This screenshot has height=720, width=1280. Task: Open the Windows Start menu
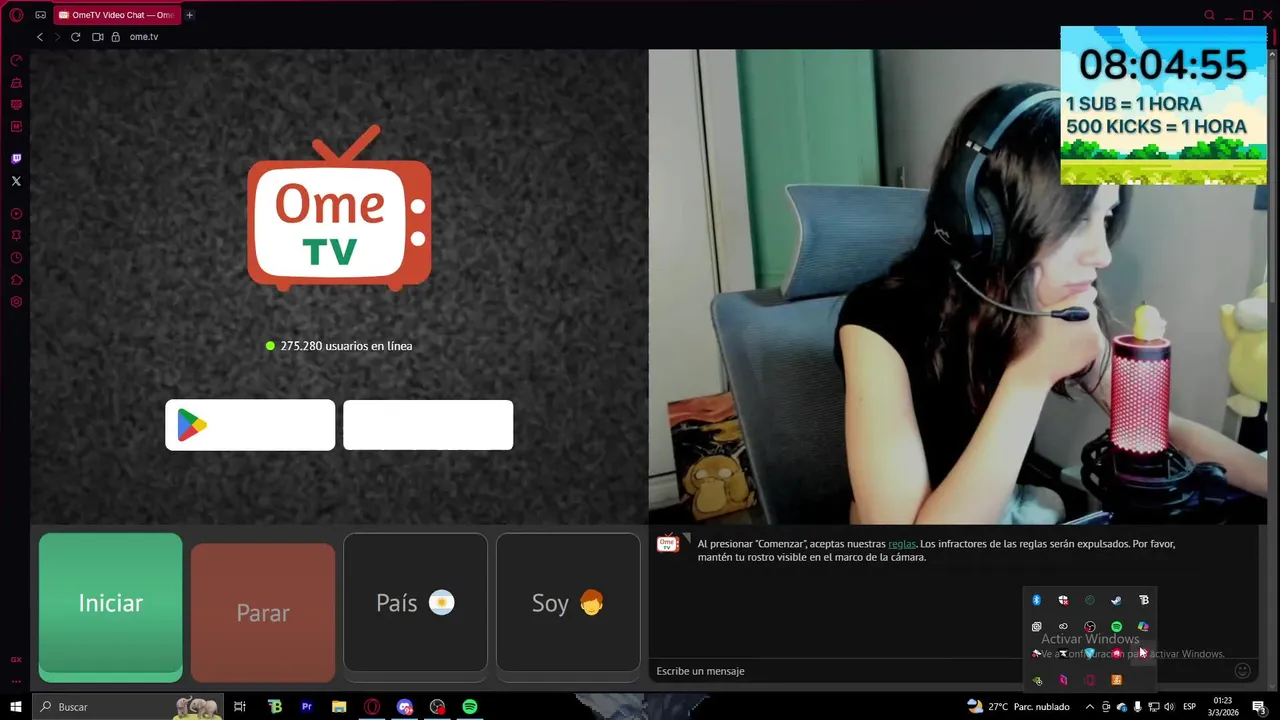[16, 707]
